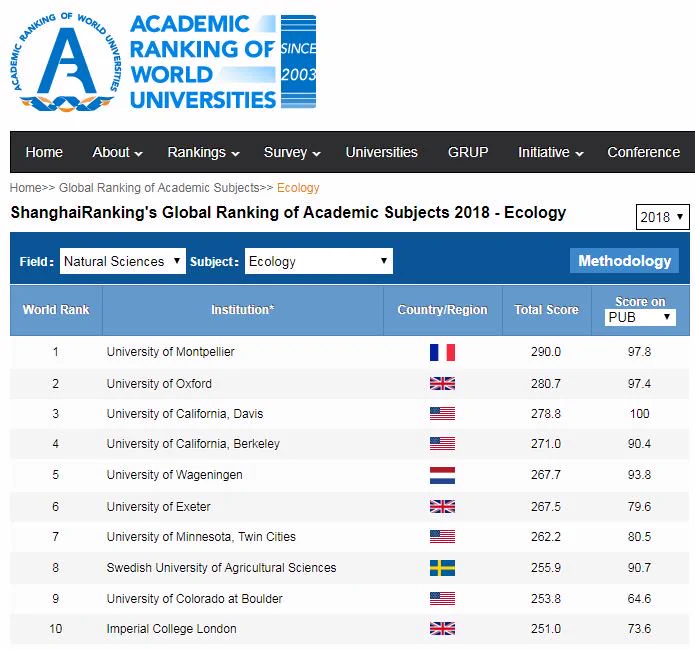Click total score 262.2
695x649 pixels.
(546, 536)
